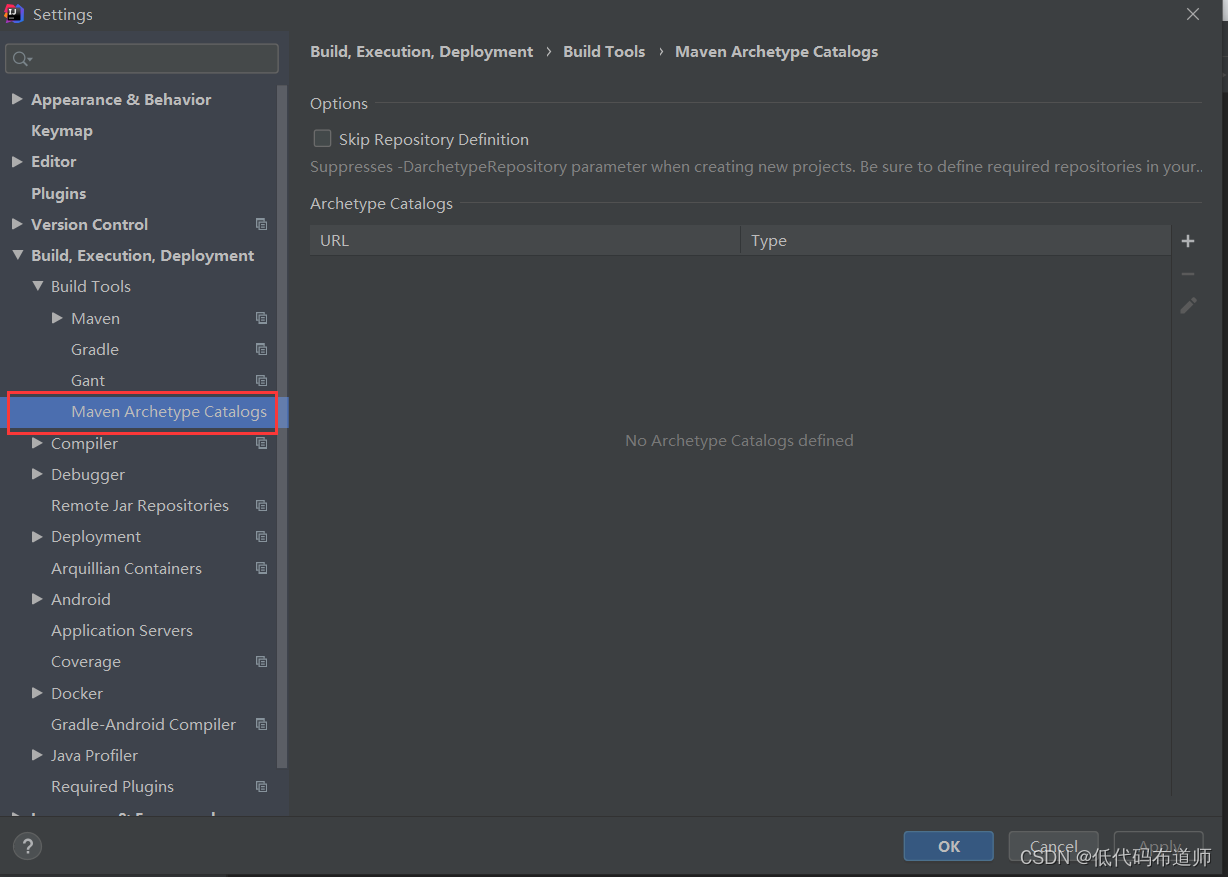Image resolution: width=1228 pixels, height=877 pixels.
Task: Click Build, Execution, Deployment breadcrumb
Action: coord(422,51)
